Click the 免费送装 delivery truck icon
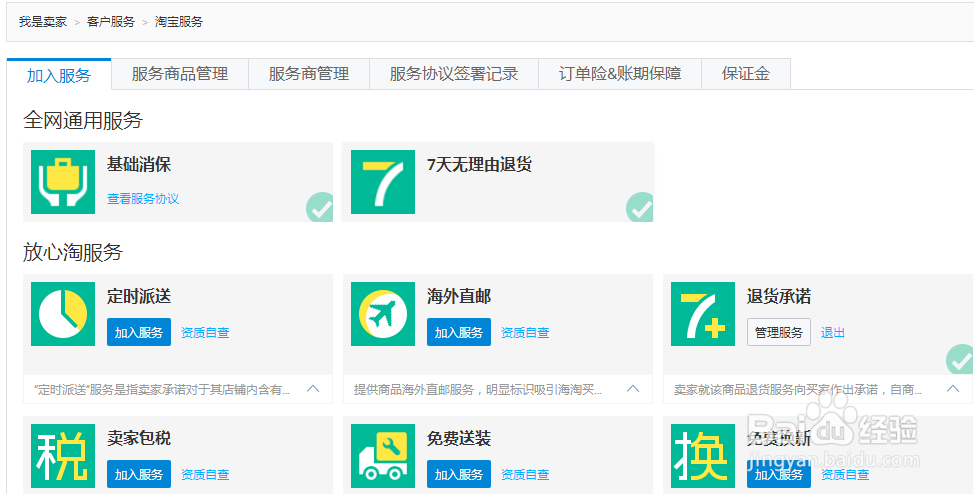974x494 pixels. [383, 455]
